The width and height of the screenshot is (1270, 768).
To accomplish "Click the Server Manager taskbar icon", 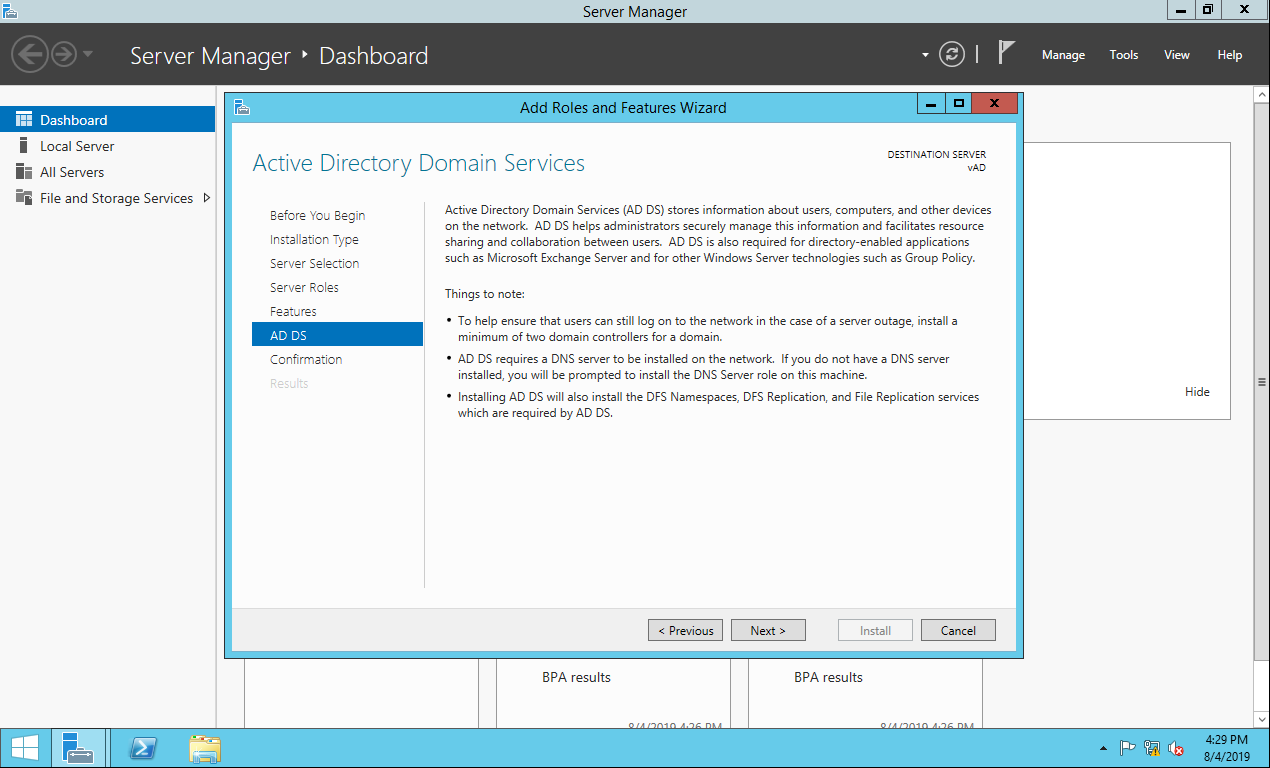I will click(77, 748).
